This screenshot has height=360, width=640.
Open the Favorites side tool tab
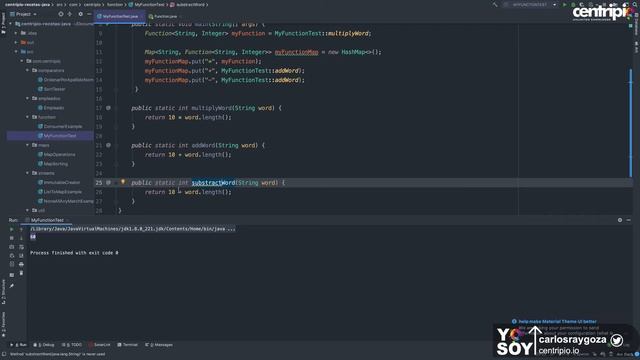[x=3, y=324]
